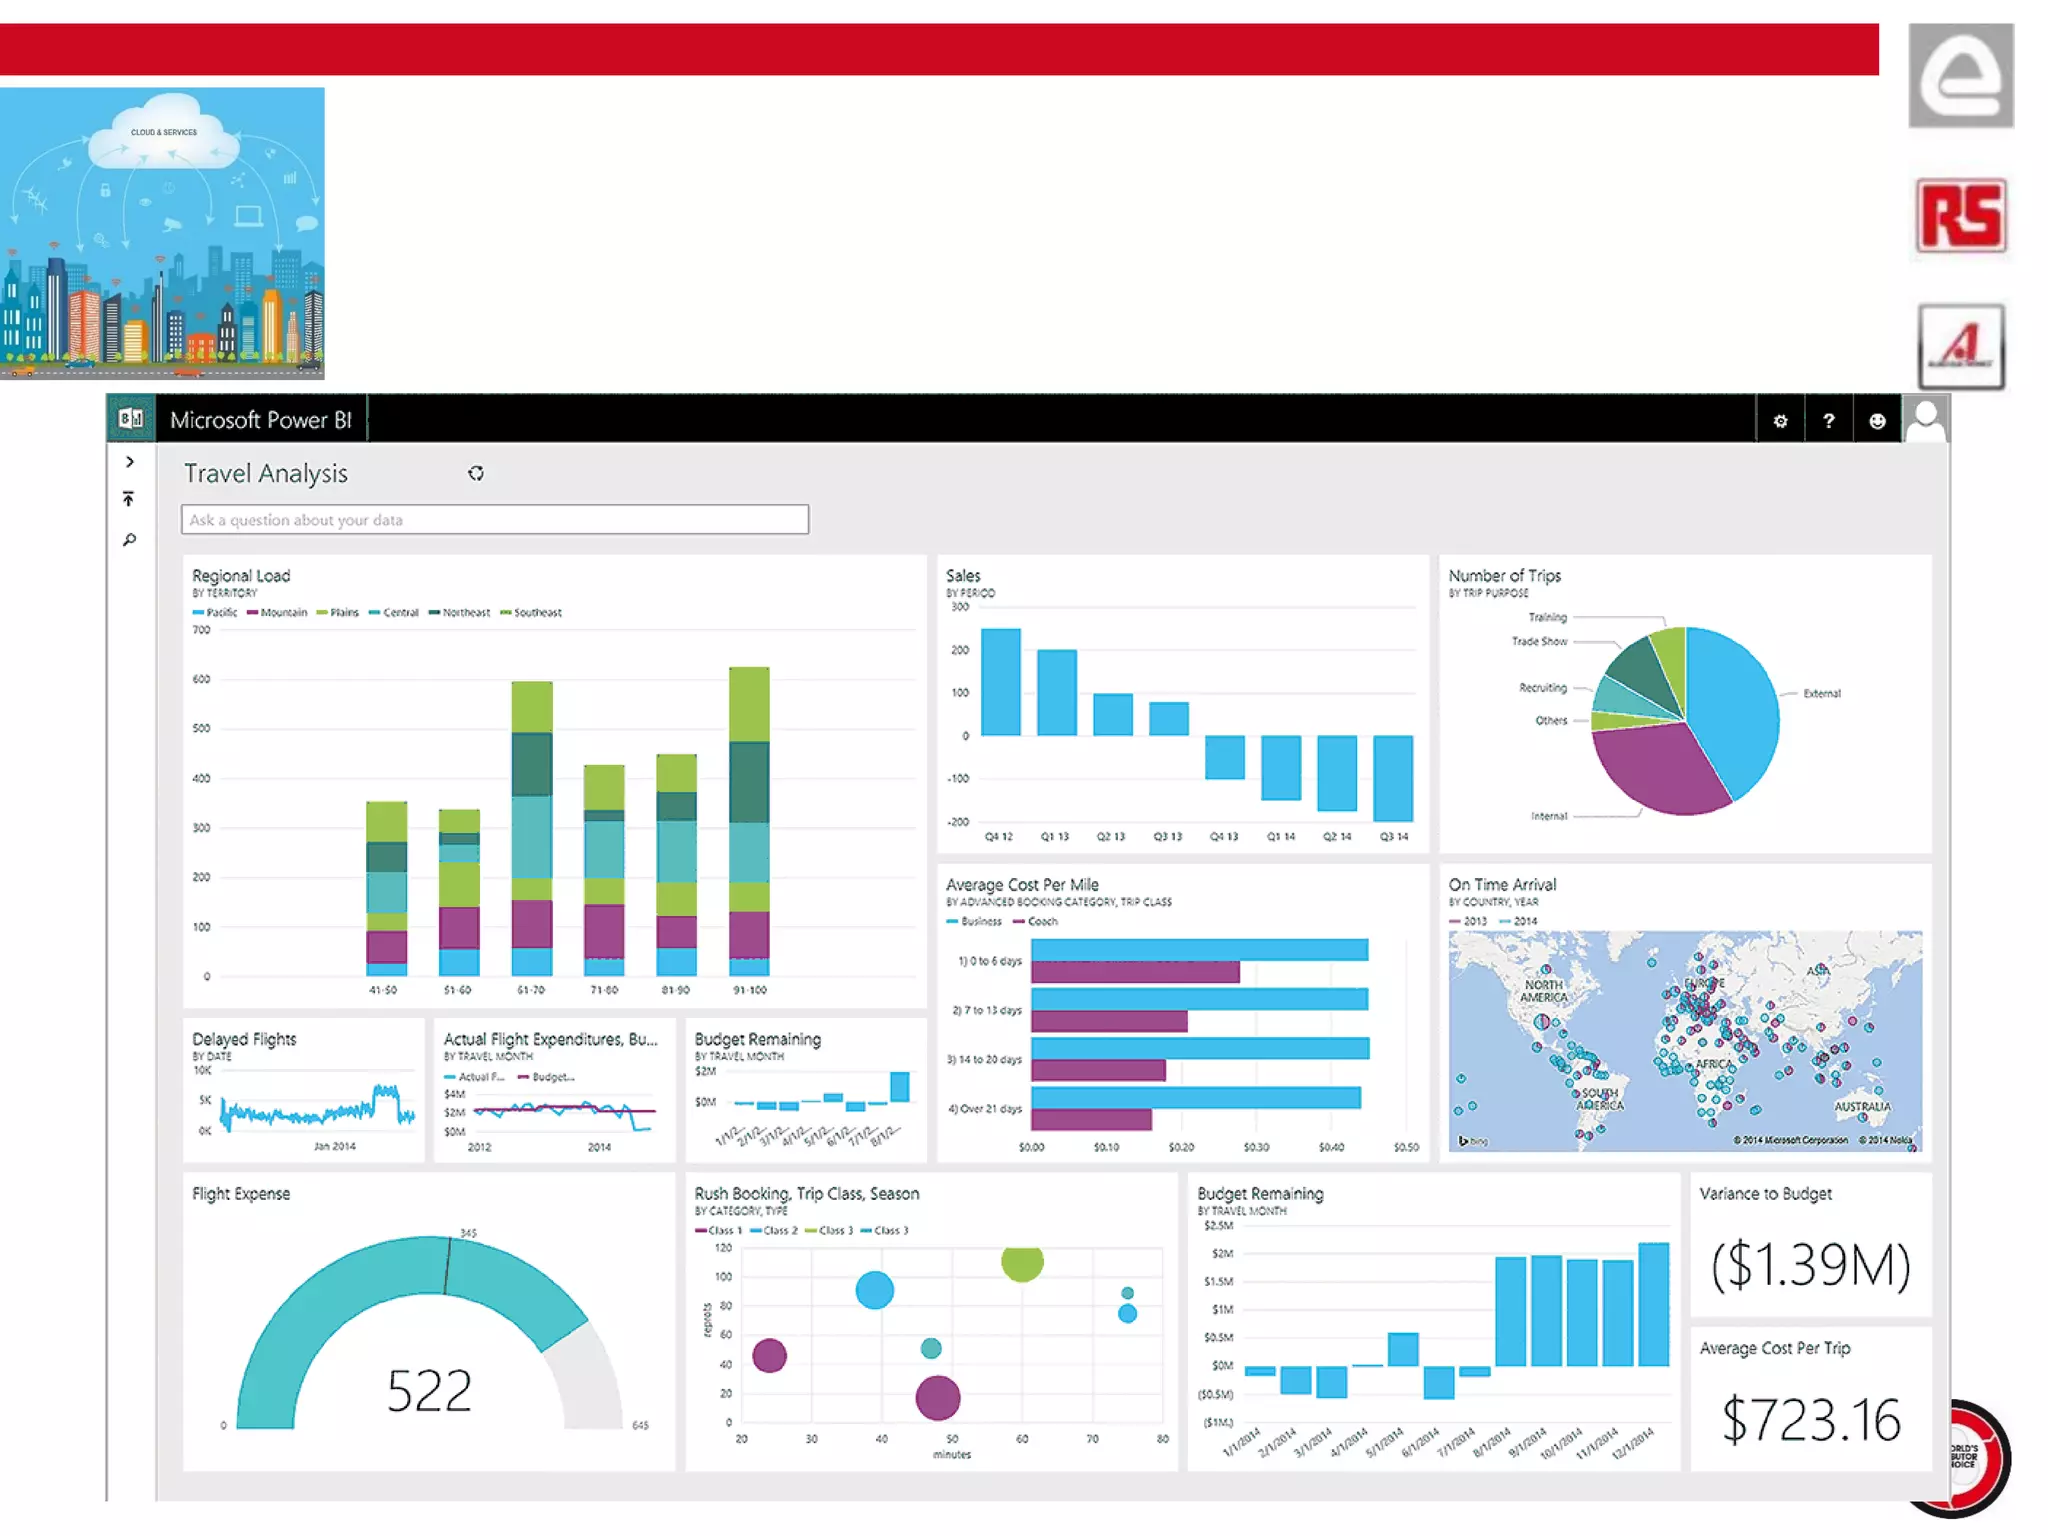Click the Microsoft Power BI header title
The width and height of the screenshot is (2048, 1536).
[261, 420]
